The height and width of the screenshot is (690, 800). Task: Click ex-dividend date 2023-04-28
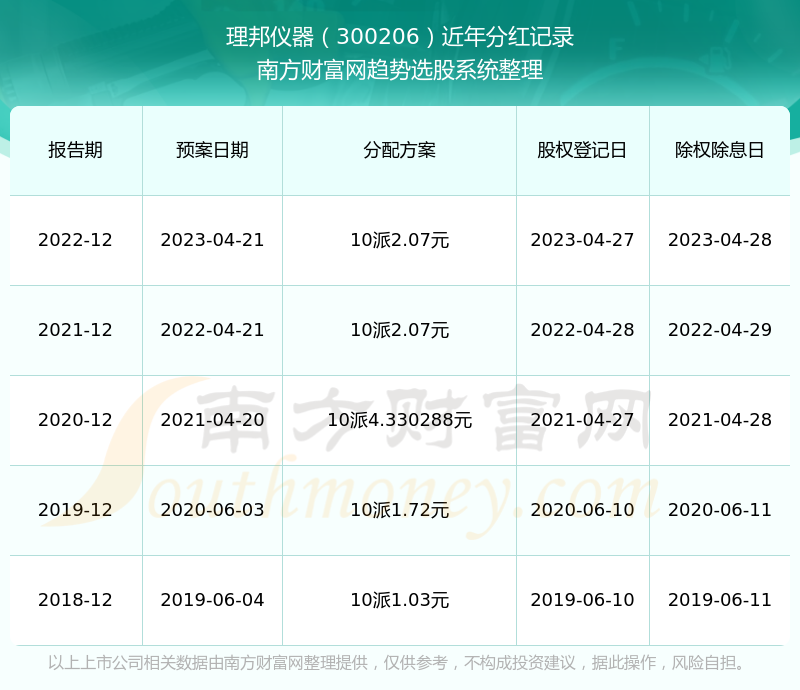point(720,240)
